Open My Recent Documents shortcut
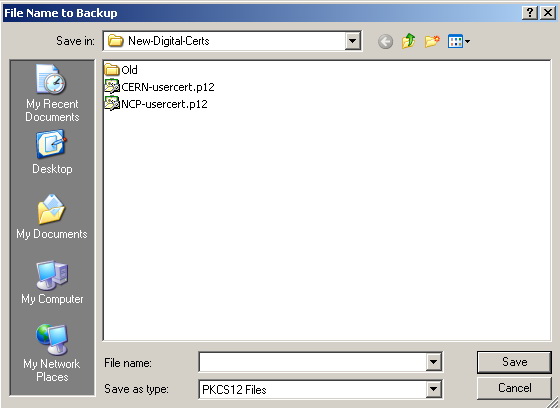 52,93
